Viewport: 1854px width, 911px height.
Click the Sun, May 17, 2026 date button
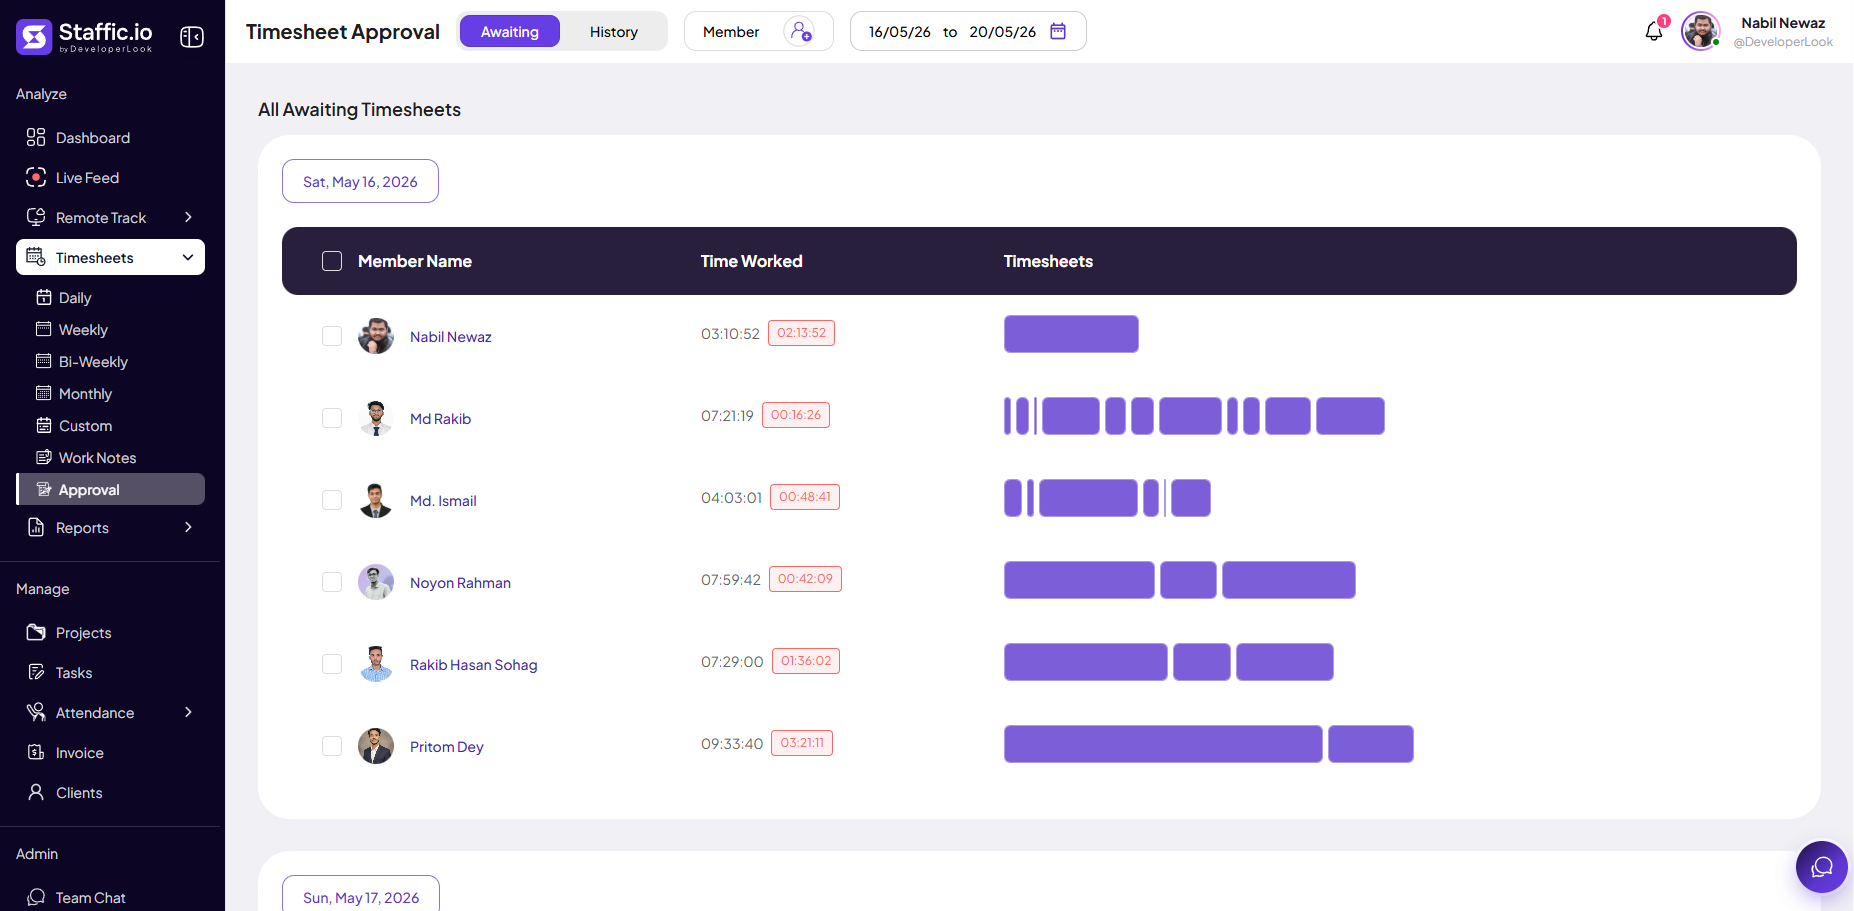361,895
